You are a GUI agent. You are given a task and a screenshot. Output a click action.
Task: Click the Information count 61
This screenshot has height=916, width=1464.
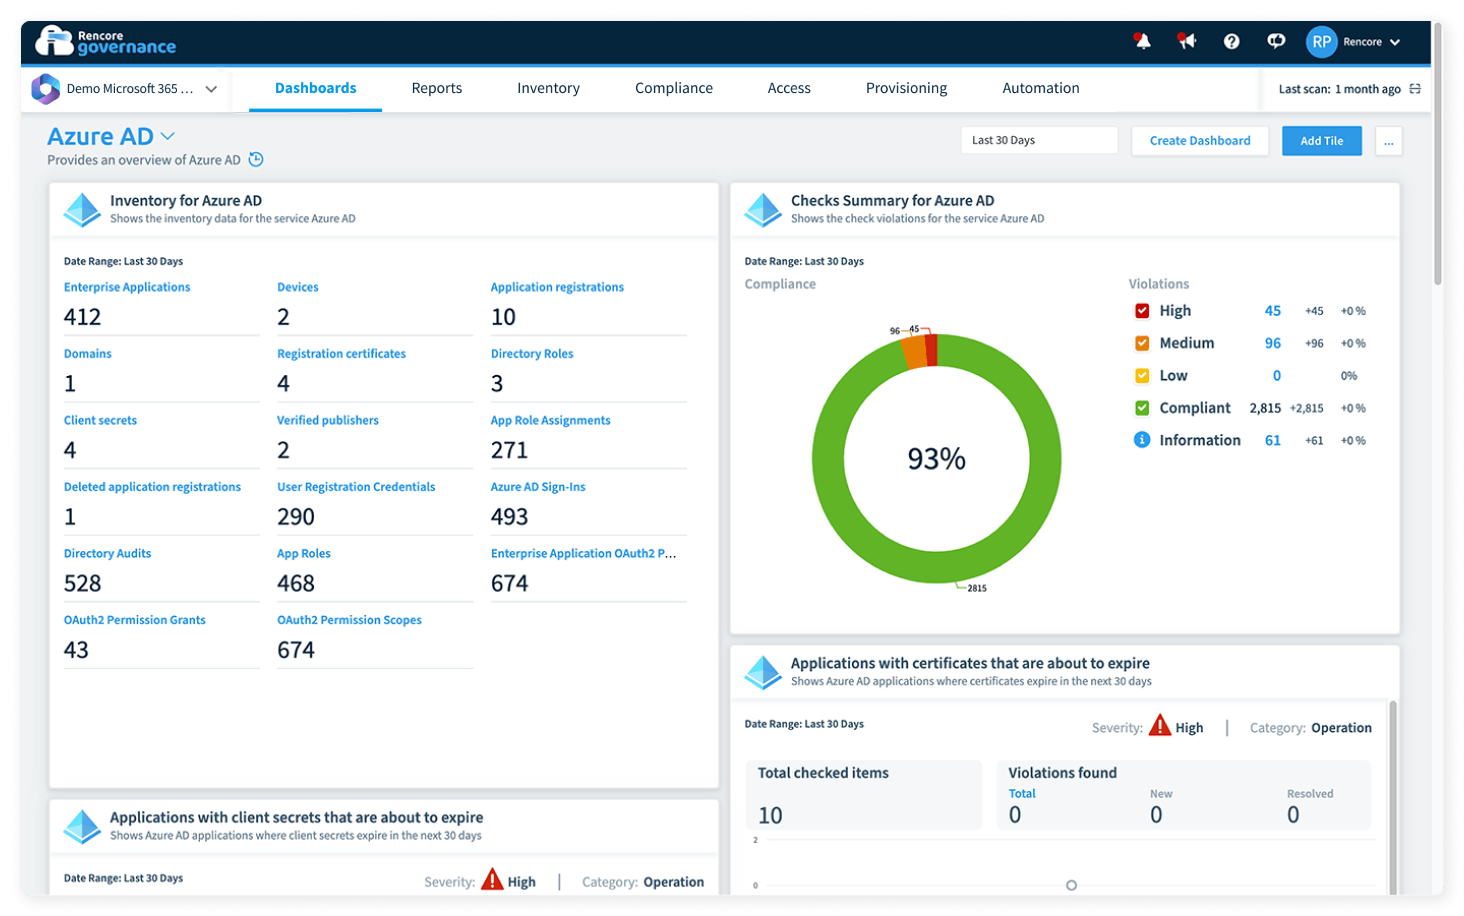pos(1272,440)
